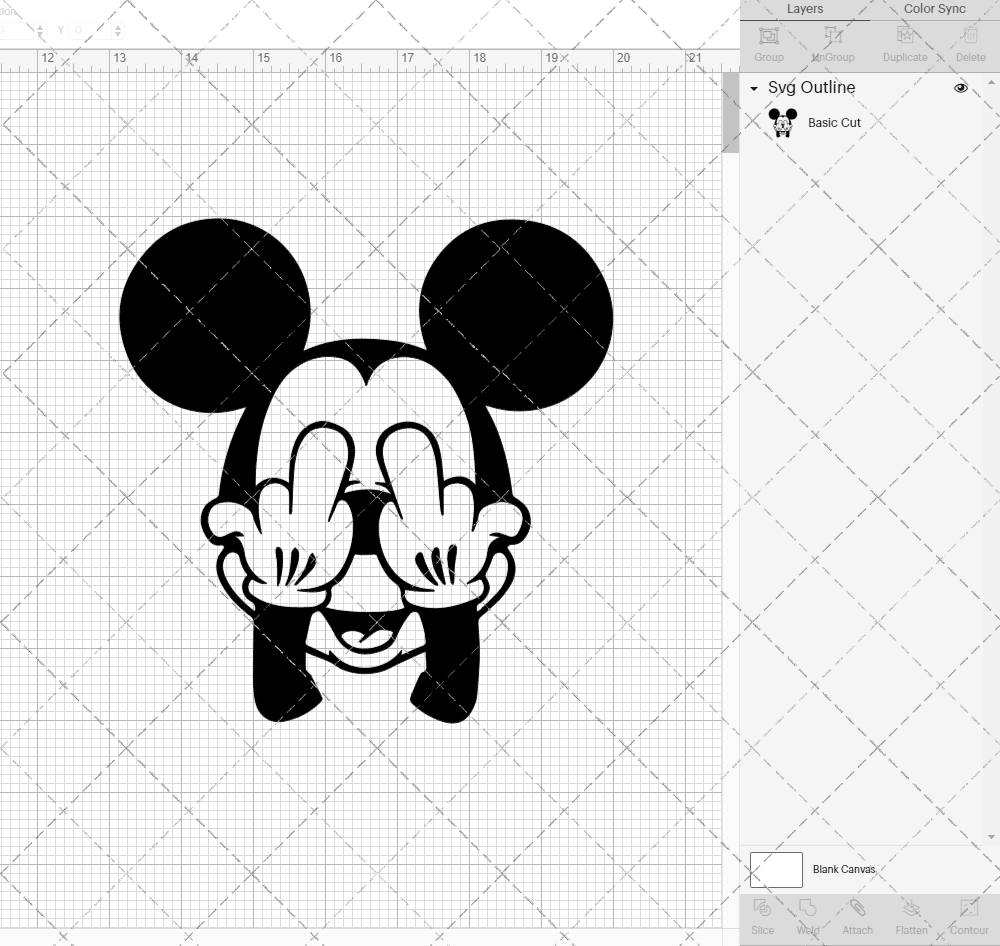Click the Contour tool icon
This screenshot has height=946, width=1000.
(x=969, y=908)
